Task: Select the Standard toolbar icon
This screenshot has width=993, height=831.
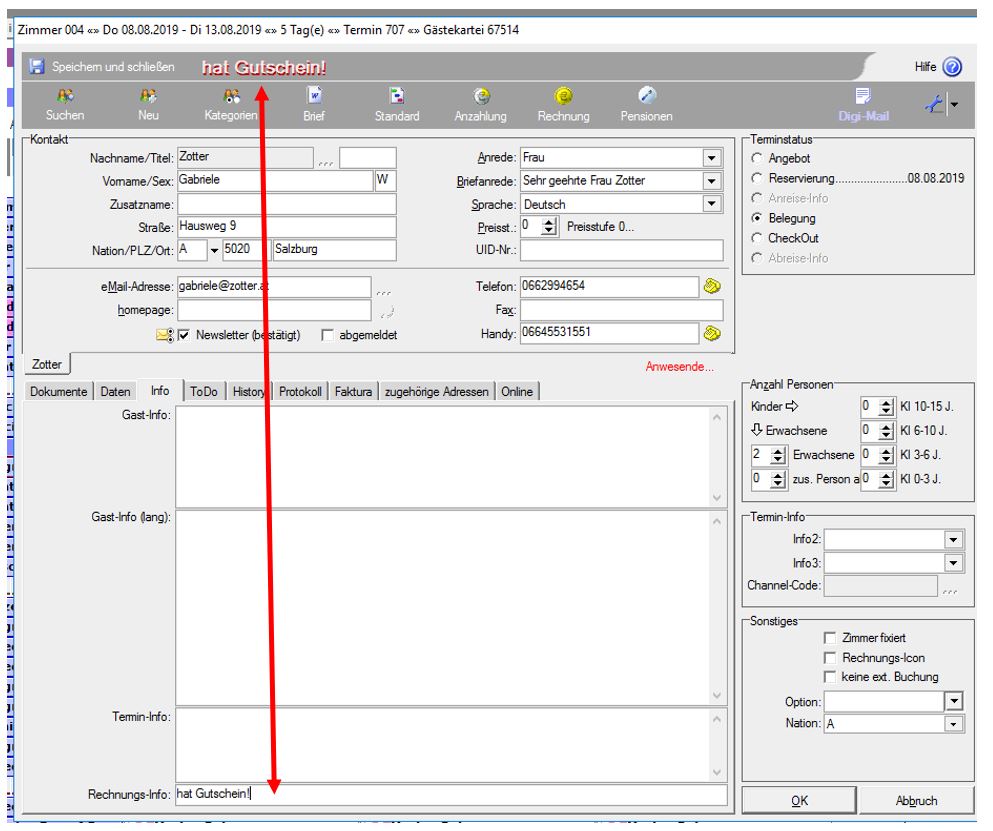Action: [397, 105]
